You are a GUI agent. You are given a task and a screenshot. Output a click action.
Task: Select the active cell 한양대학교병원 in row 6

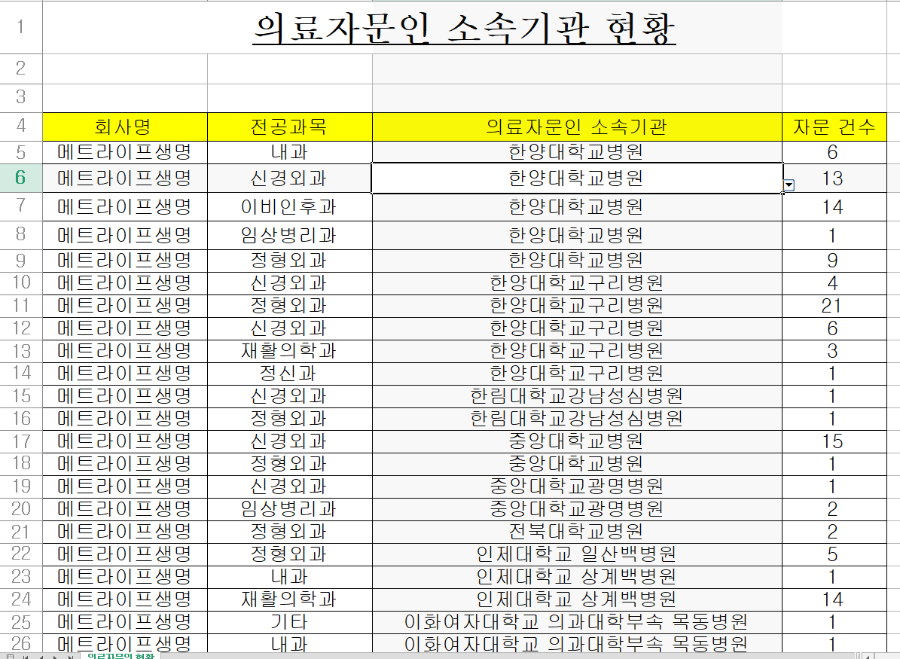pos(577,178)
